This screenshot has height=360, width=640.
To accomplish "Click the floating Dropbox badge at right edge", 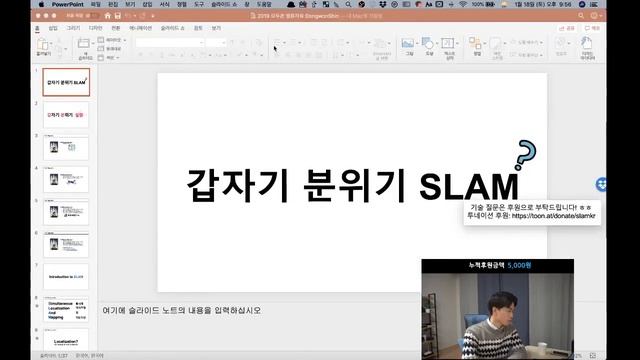I will click(x=601, y=184).
